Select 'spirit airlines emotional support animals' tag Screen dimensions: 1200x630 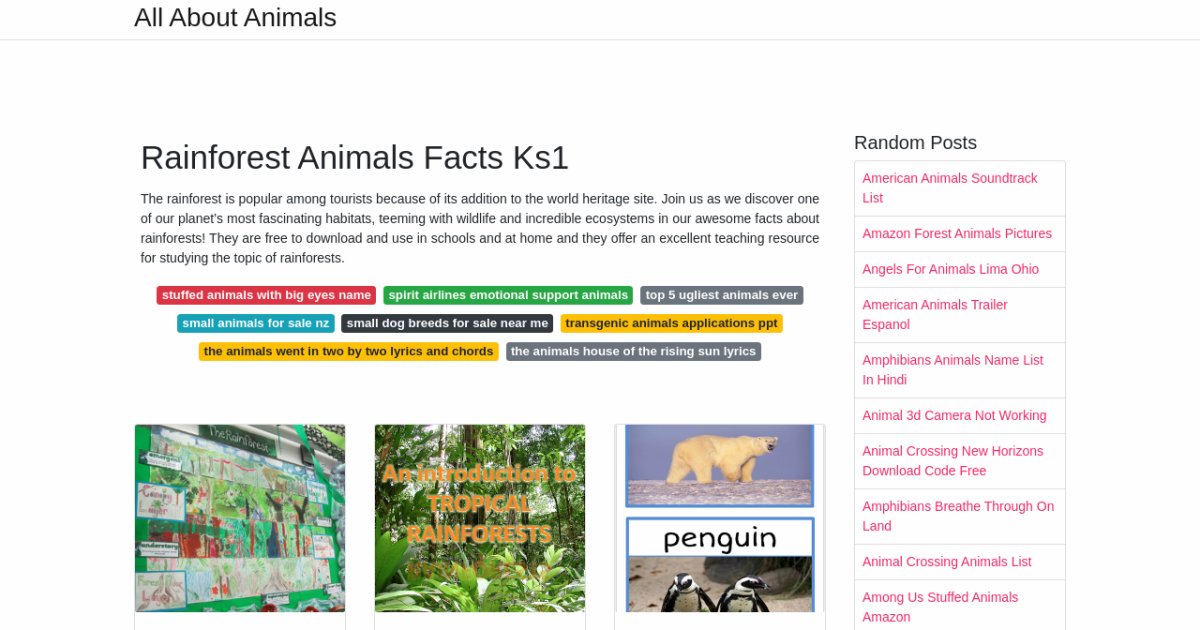tap(508, 295)
